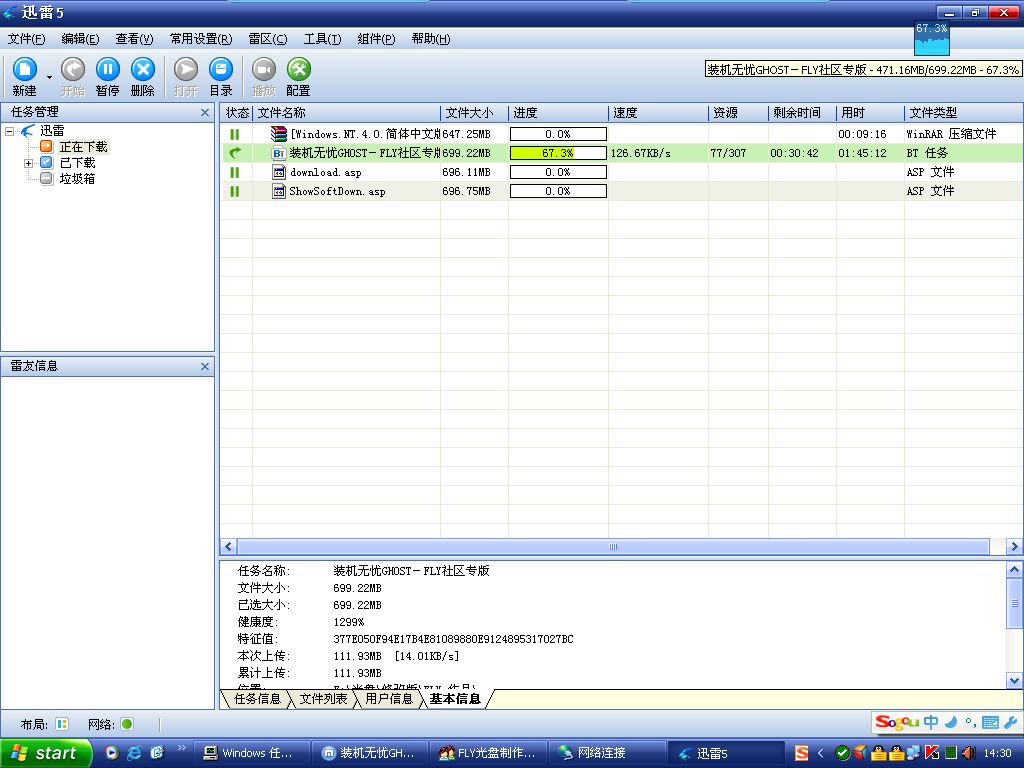The width and height of the screenshot is (1024, 768).
Task: Open the 帮助(H) menu
Action: pos(430,39)
